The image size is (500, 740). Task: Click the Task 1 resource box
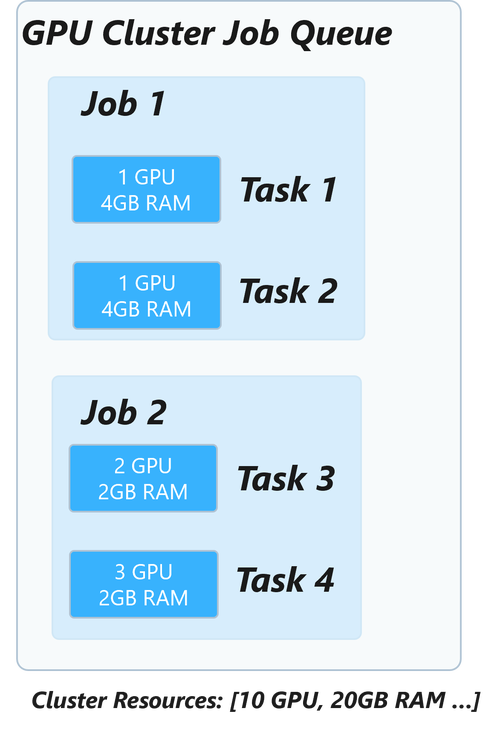click(x=146, y=189)
